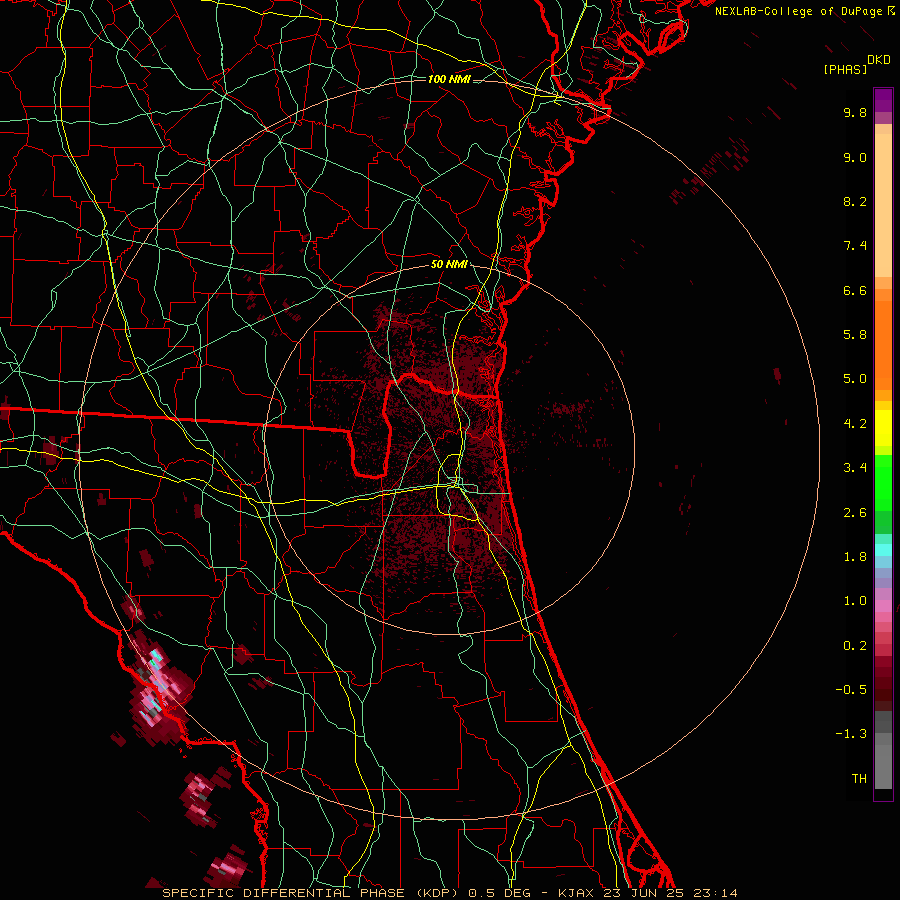Pick the purple swatch at the top of the color bar
The height and width of the screenshot is (900, 900).
pyautogui.click(x=883, y=100)
